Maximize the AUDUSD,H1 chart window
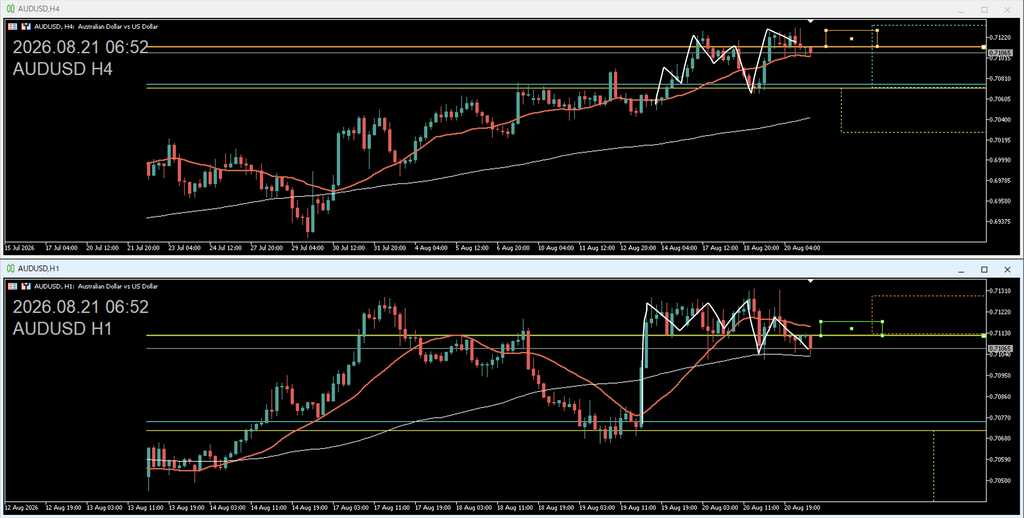 [x=984, y=270]
